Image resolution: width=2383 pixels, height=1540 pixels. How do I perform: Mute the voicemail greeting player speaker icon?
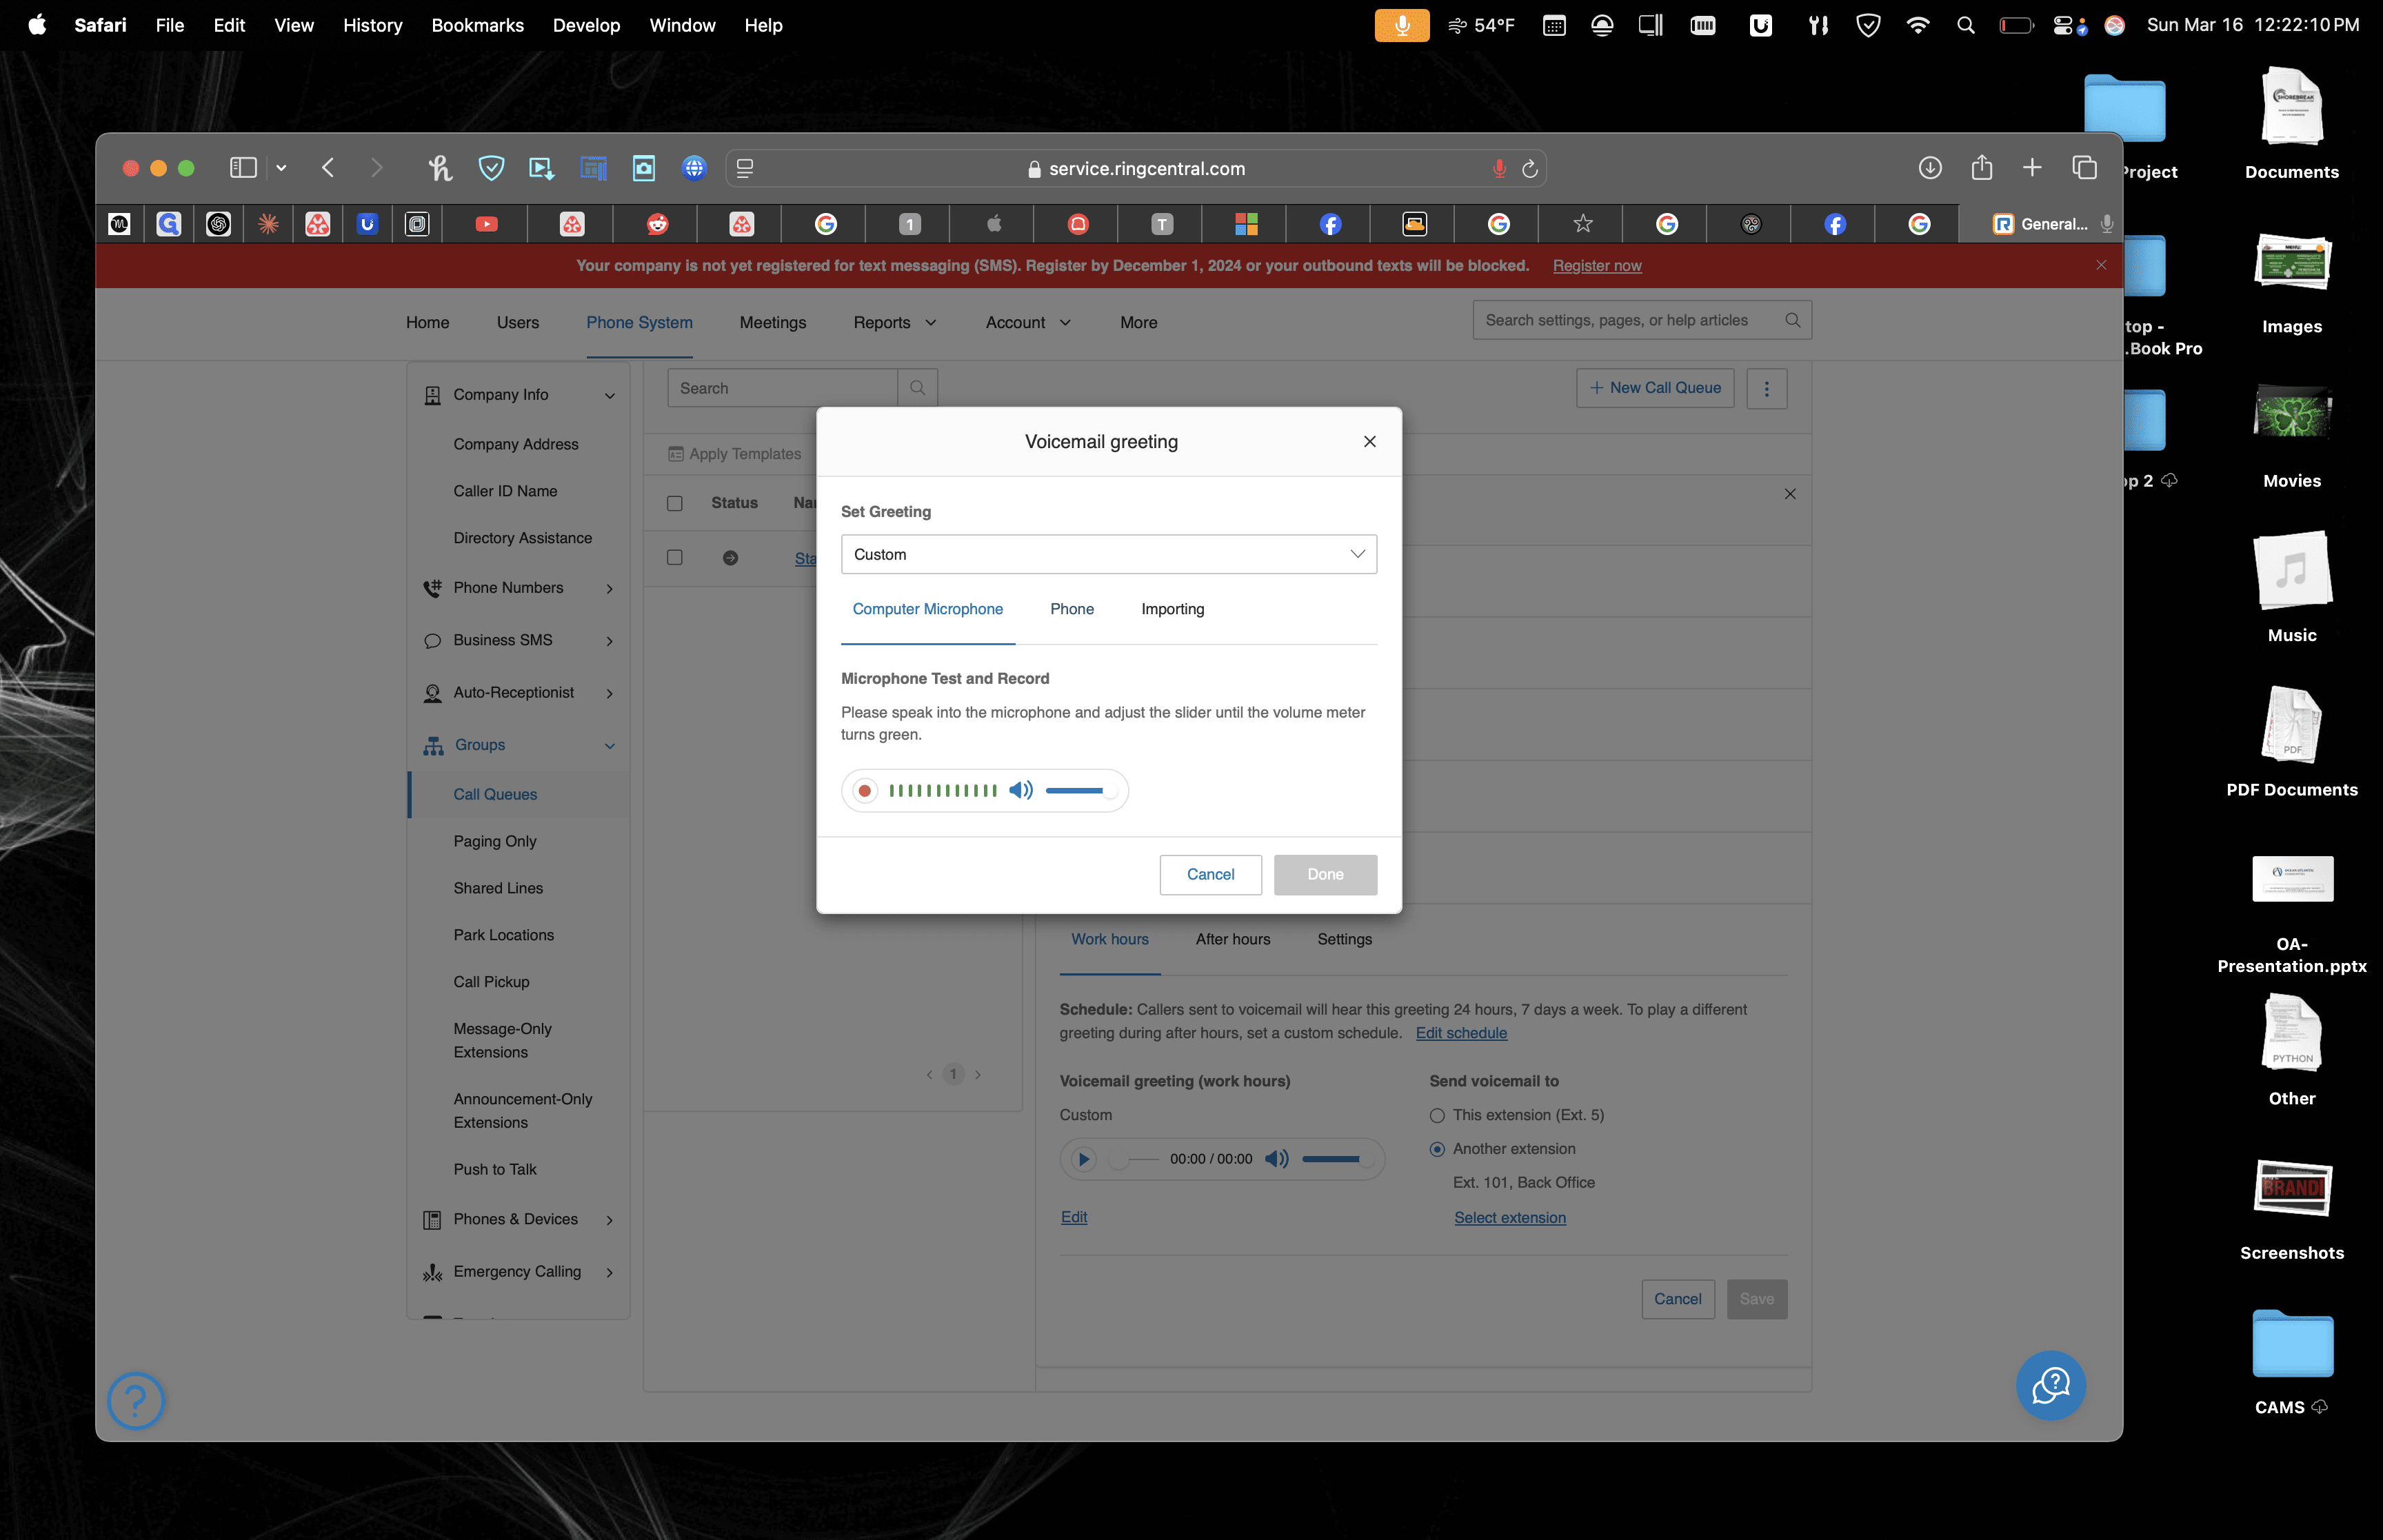pos(1276,1159)
